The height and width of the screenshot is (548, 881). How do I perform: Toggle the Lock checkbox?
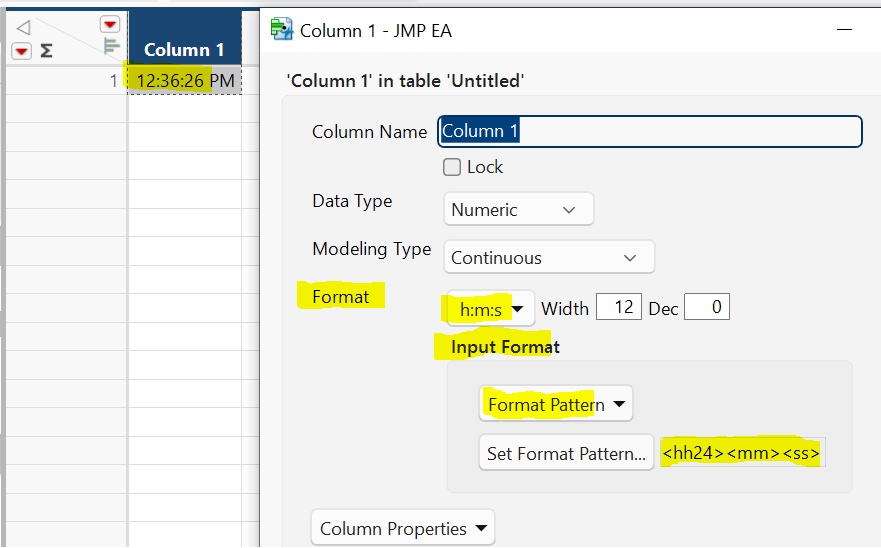452,167
